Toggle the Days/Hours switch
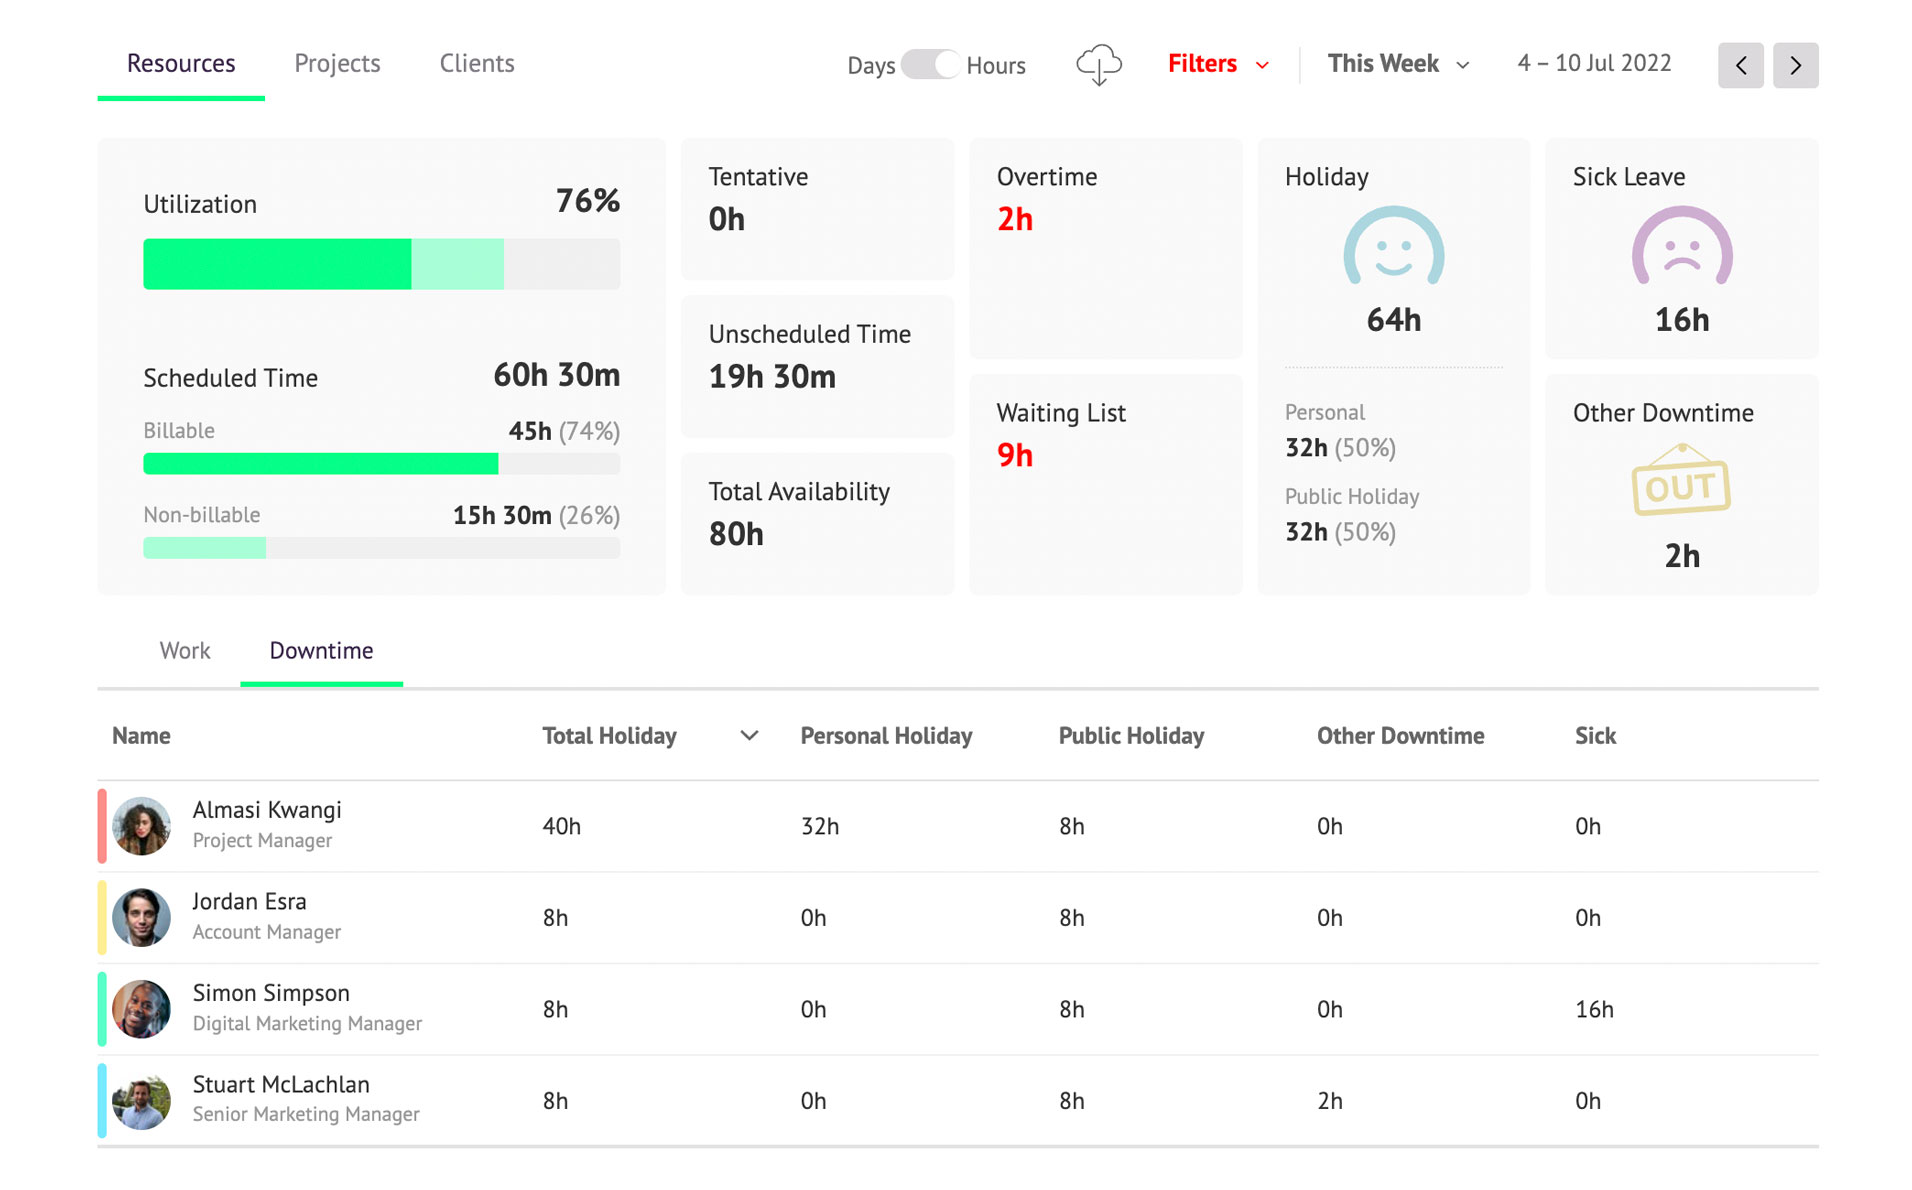 tap(930, 65)
